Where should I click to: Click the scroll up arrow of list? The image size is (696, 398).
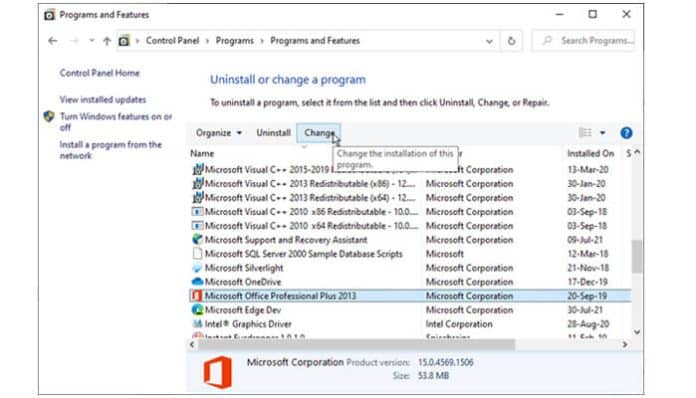coord(637,152)
